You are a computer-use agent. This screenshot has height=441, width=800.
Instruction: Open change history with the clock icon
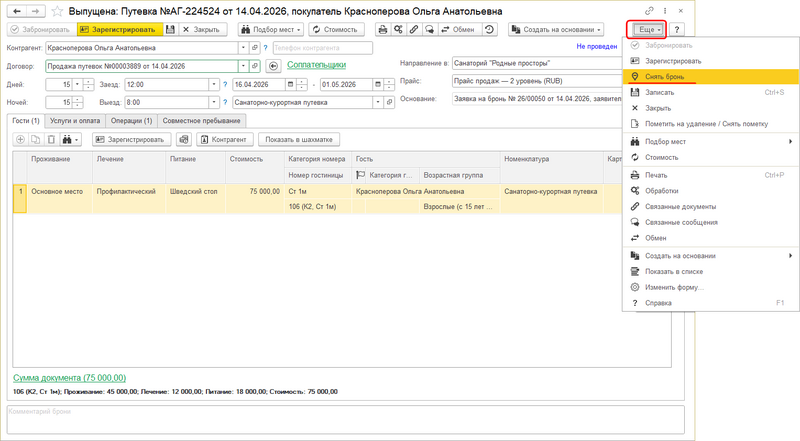pyautogui.click(x=488, y=30)
